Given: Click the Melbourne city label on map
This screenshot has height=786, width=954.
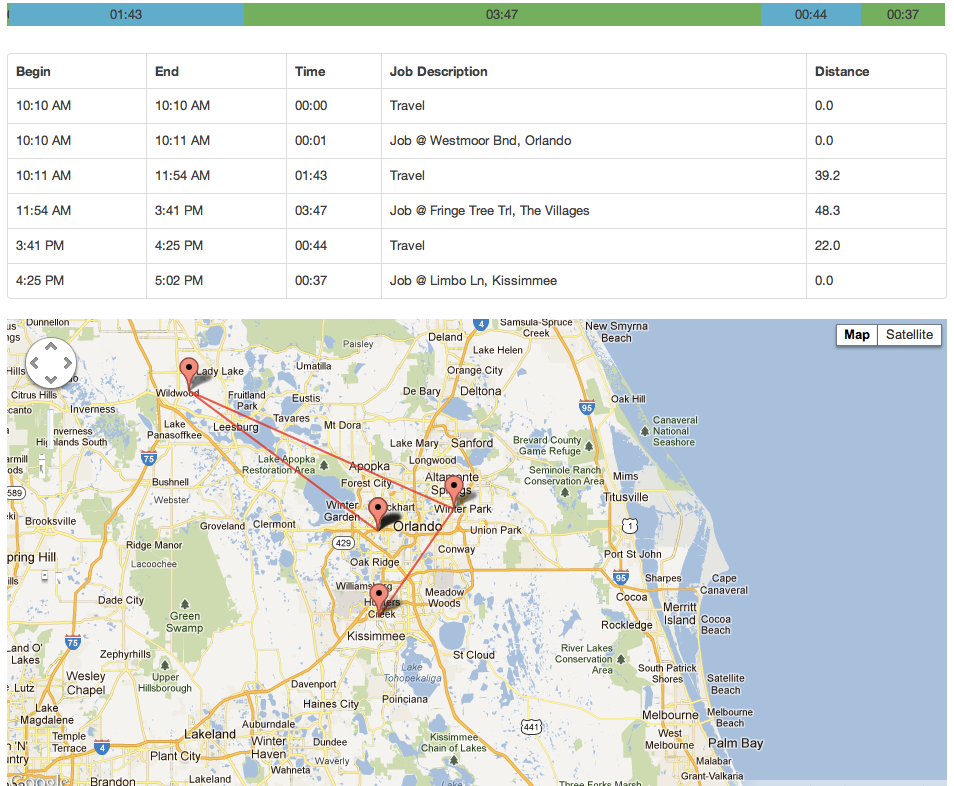Looking at the screenshot, I should pos(670,715).
